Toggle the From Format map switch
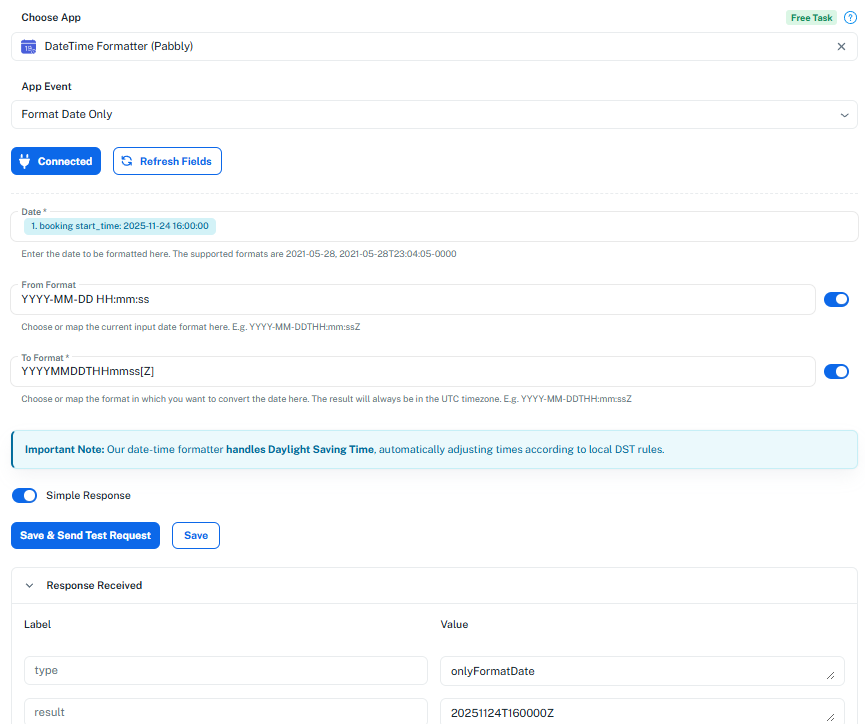865x724 pixels. point(836,300)
